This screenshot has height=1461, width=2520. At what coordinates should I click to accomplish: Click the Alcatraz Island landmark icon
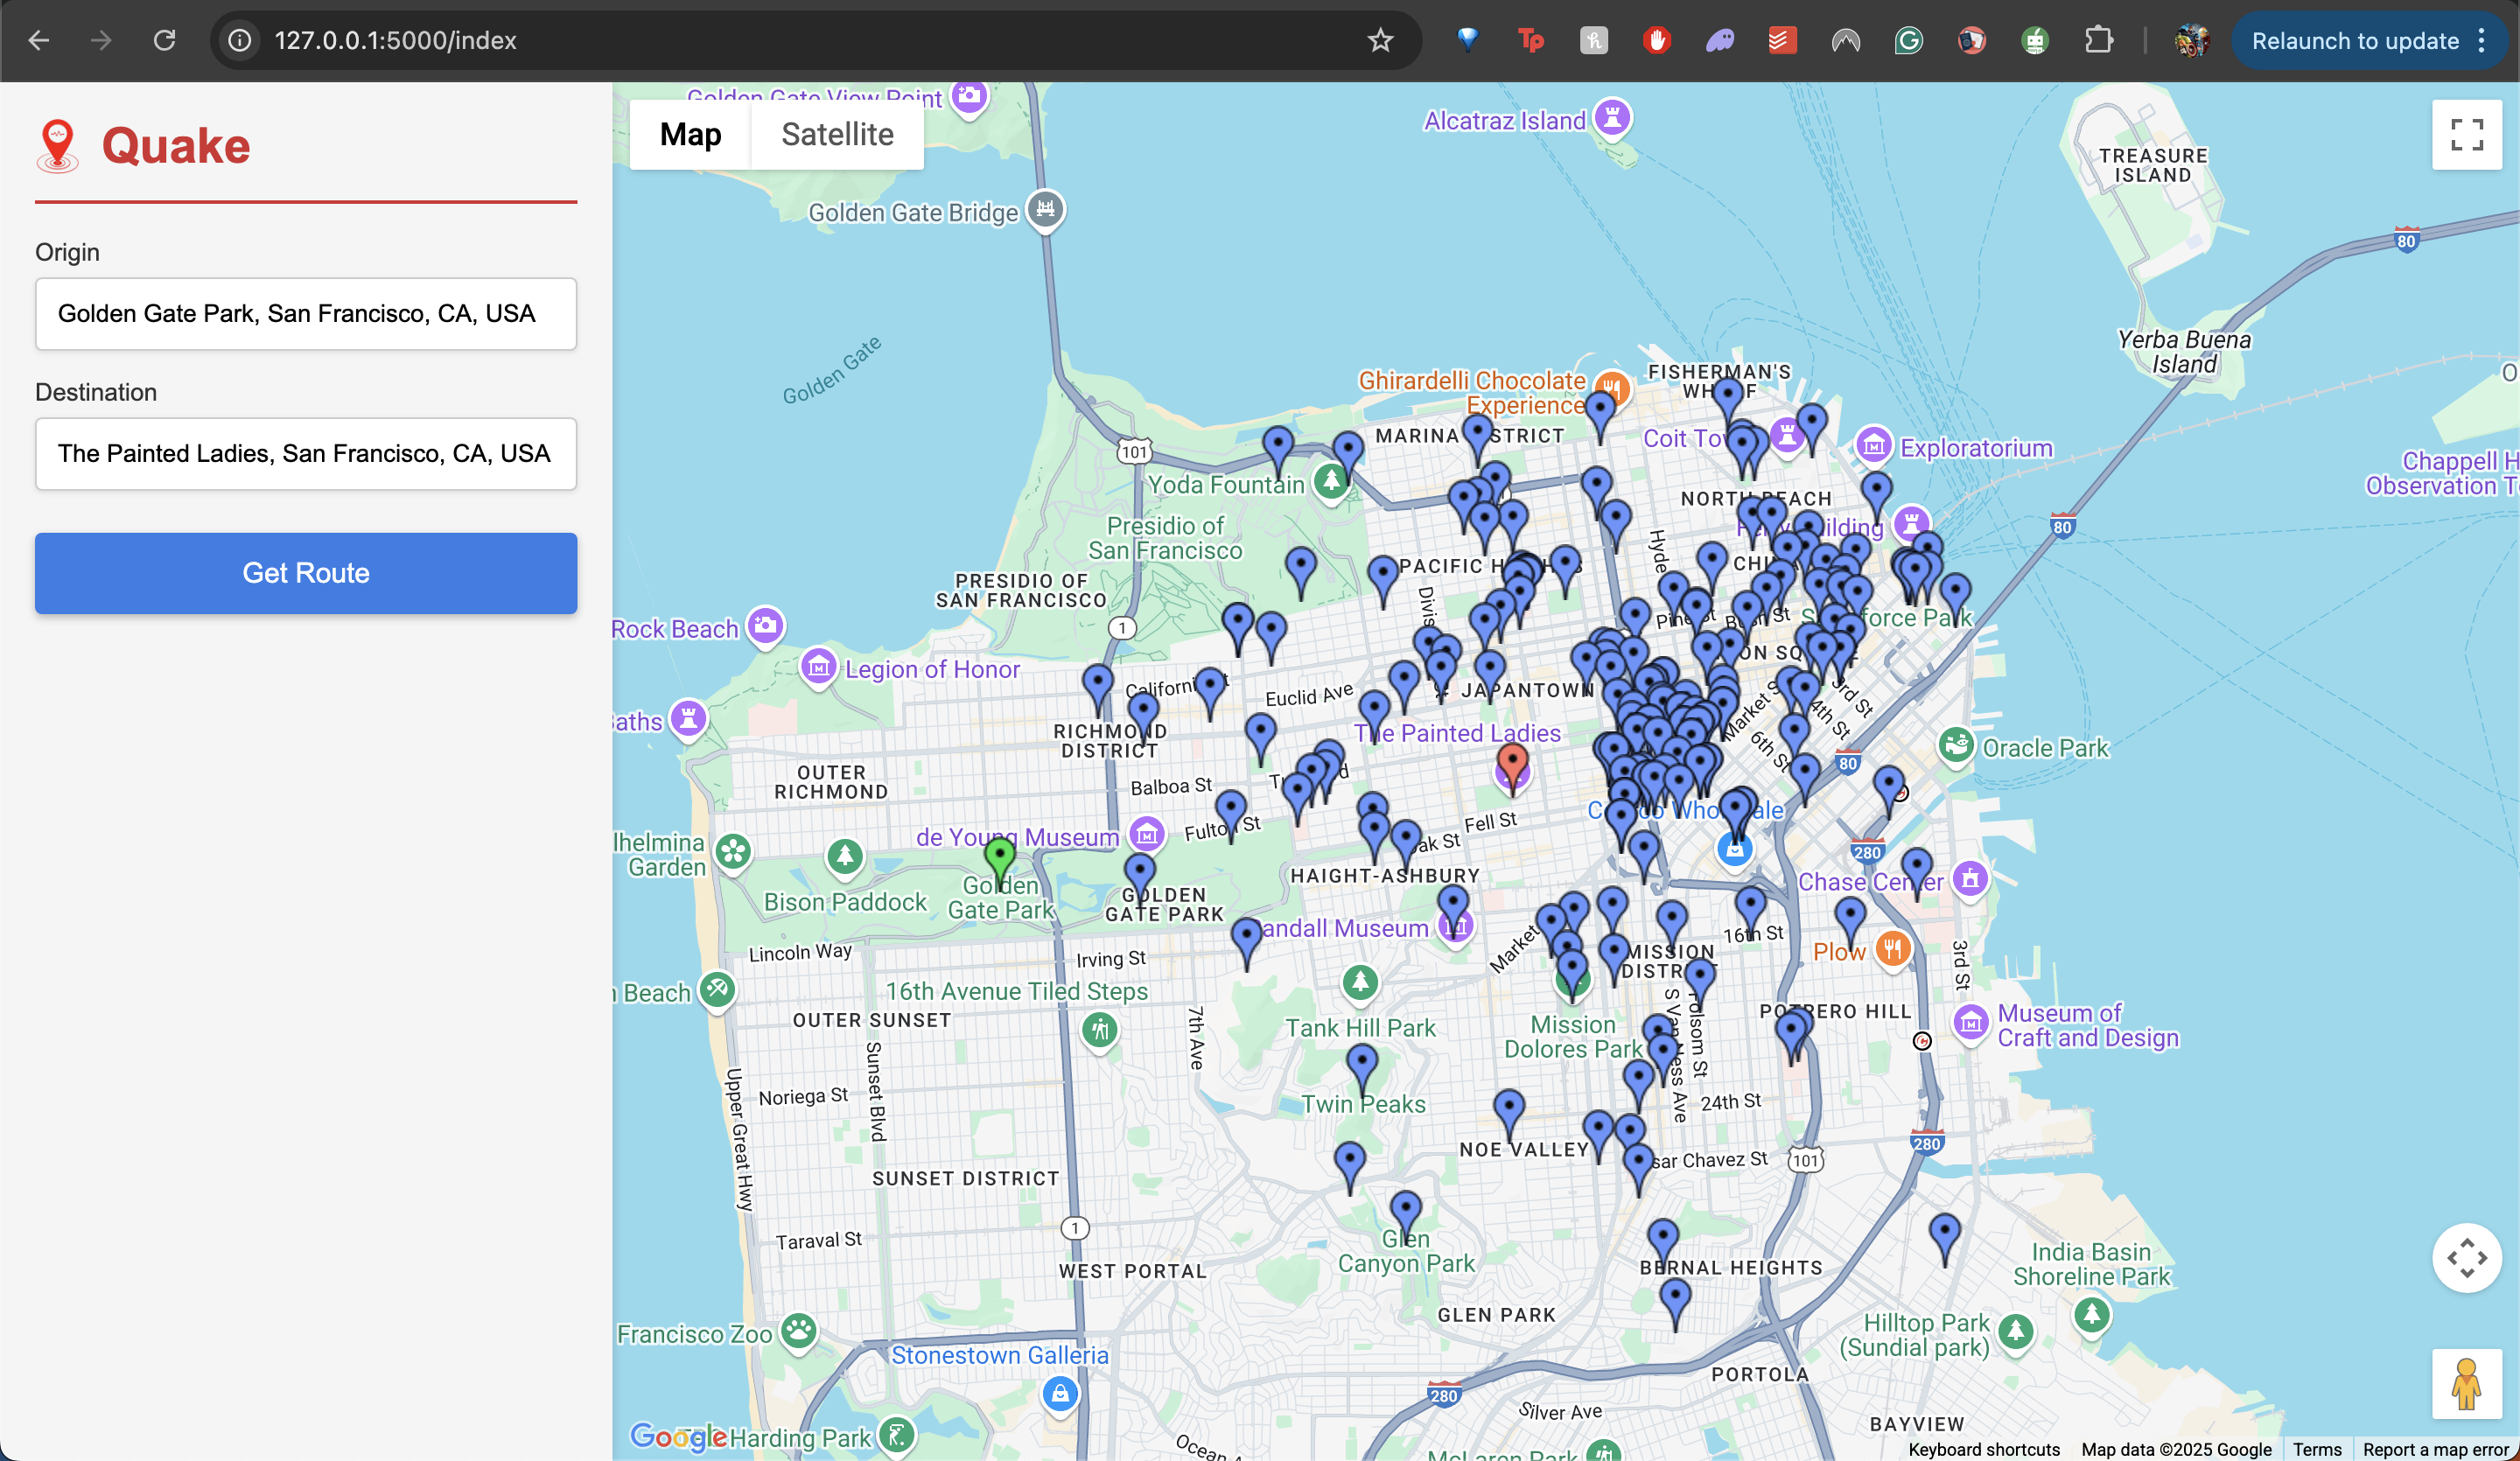[x=1612, y=118]
